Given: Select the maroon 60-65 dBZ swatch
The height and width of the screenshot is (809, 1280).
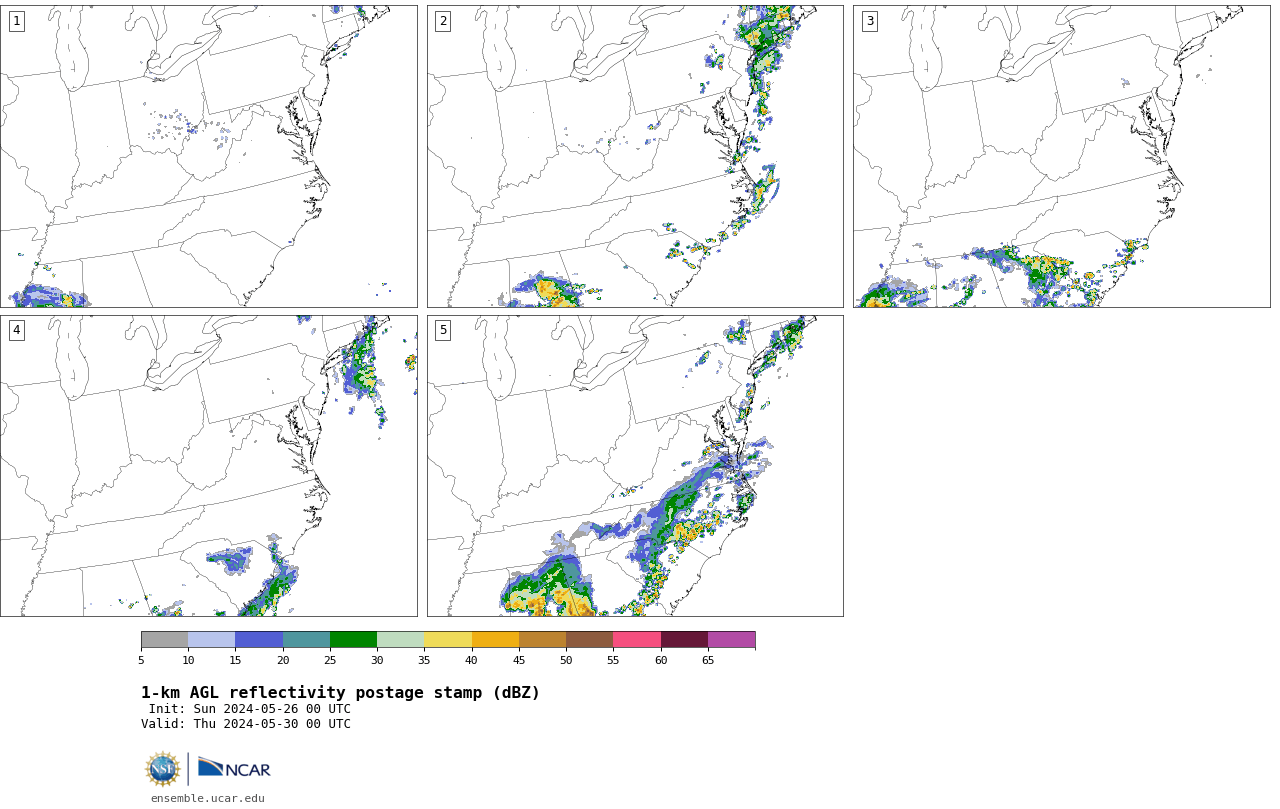Looking at the screenshot, I should [684, 640].
